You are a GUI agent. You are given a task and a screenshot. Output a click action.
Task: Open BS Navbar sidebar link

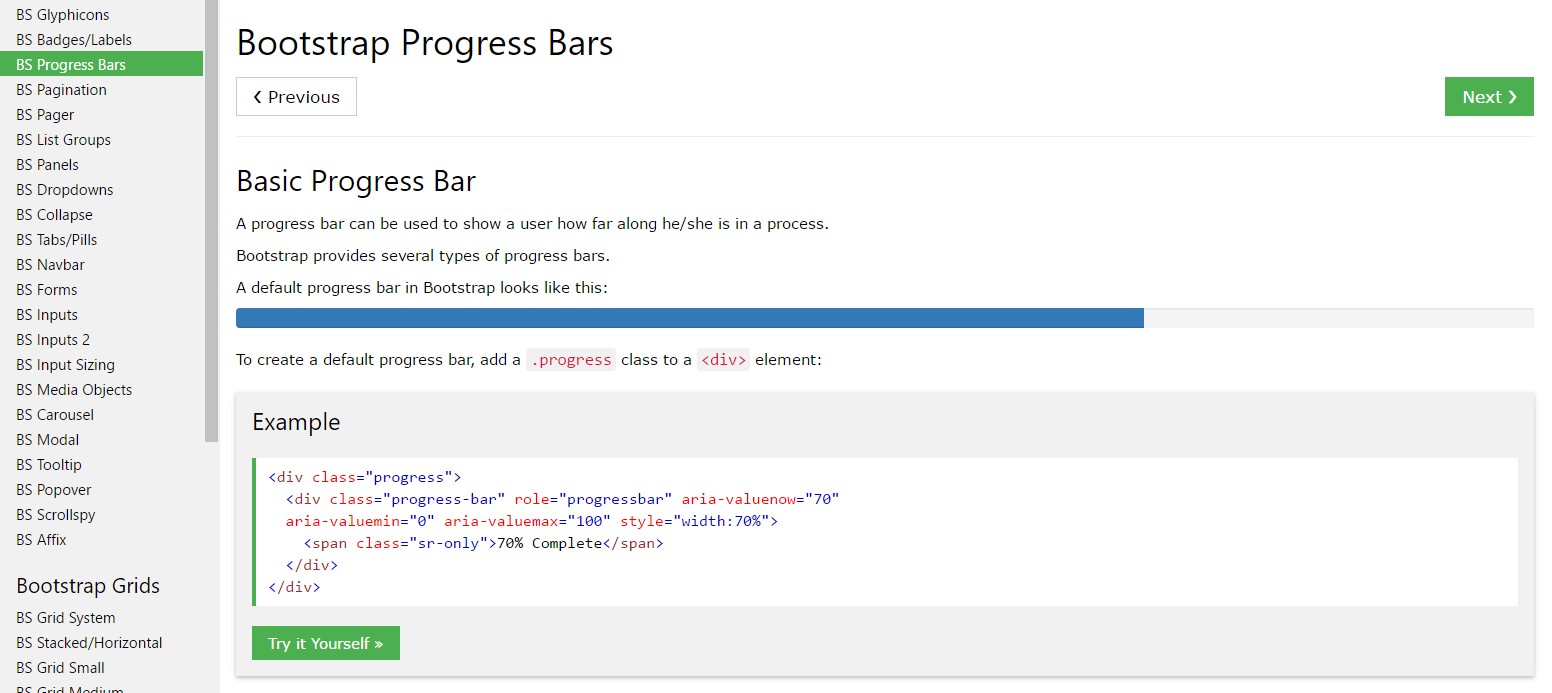[x=50, y=265]
